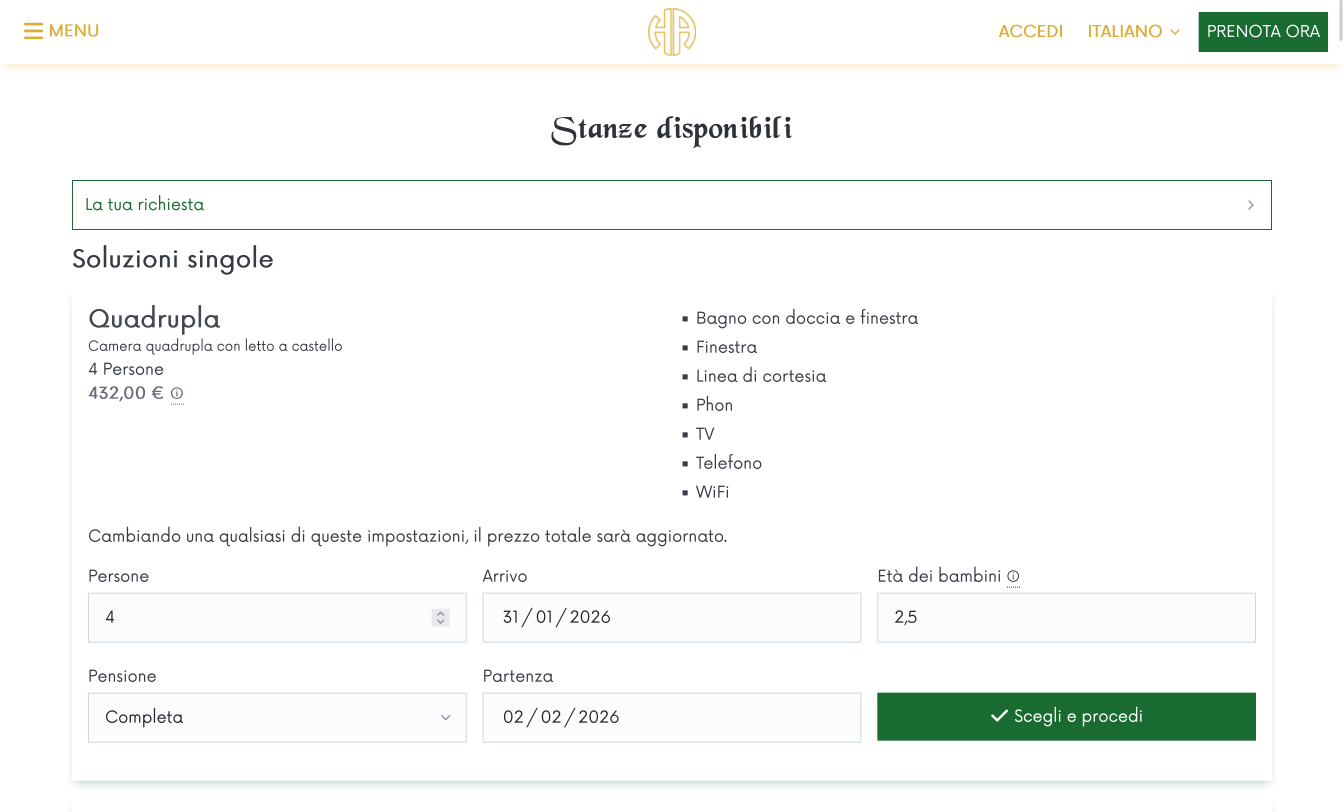Click the info icon next to 432,00 €
The height and width of the screenshot is (812, 1344).
click(177, 394)
